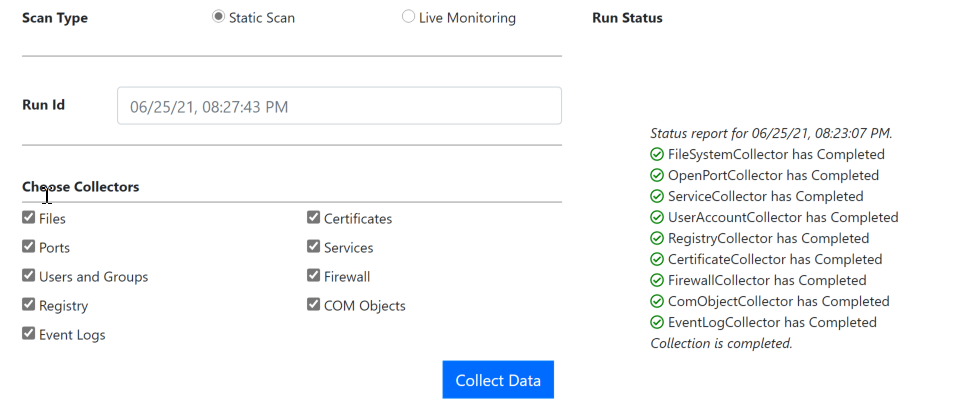Click into the Run Id input field
Screen dimensions: 969x406
coord(339,106)
